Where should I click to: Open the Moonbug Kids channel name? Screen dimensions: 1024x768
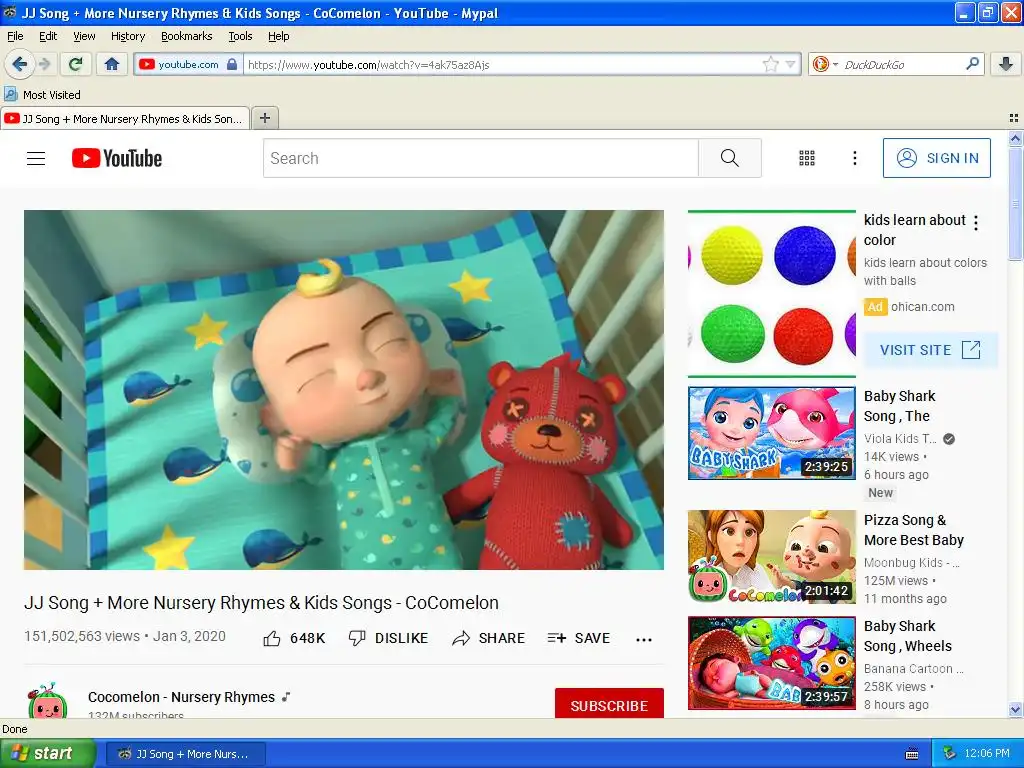click(x=912, y=562)
